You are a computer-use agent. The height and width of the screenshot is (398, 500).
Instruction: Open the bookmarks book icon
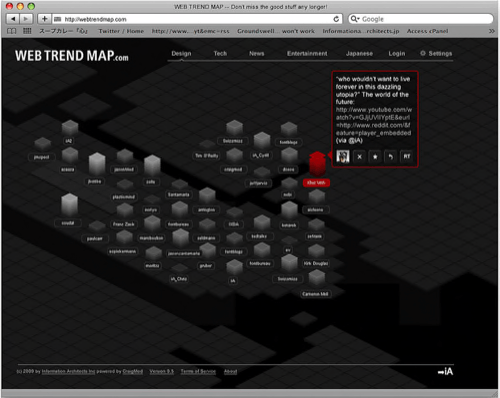tap(12, 31)
